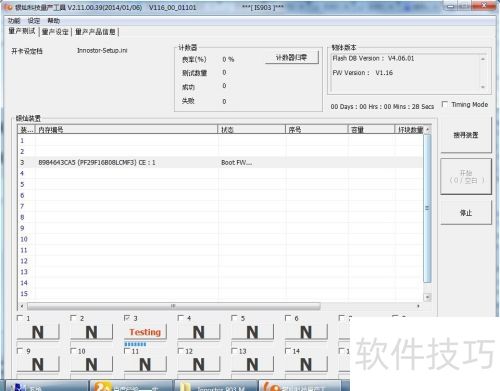Click the firmware version box scroll-down arrow

click(483, 87)
